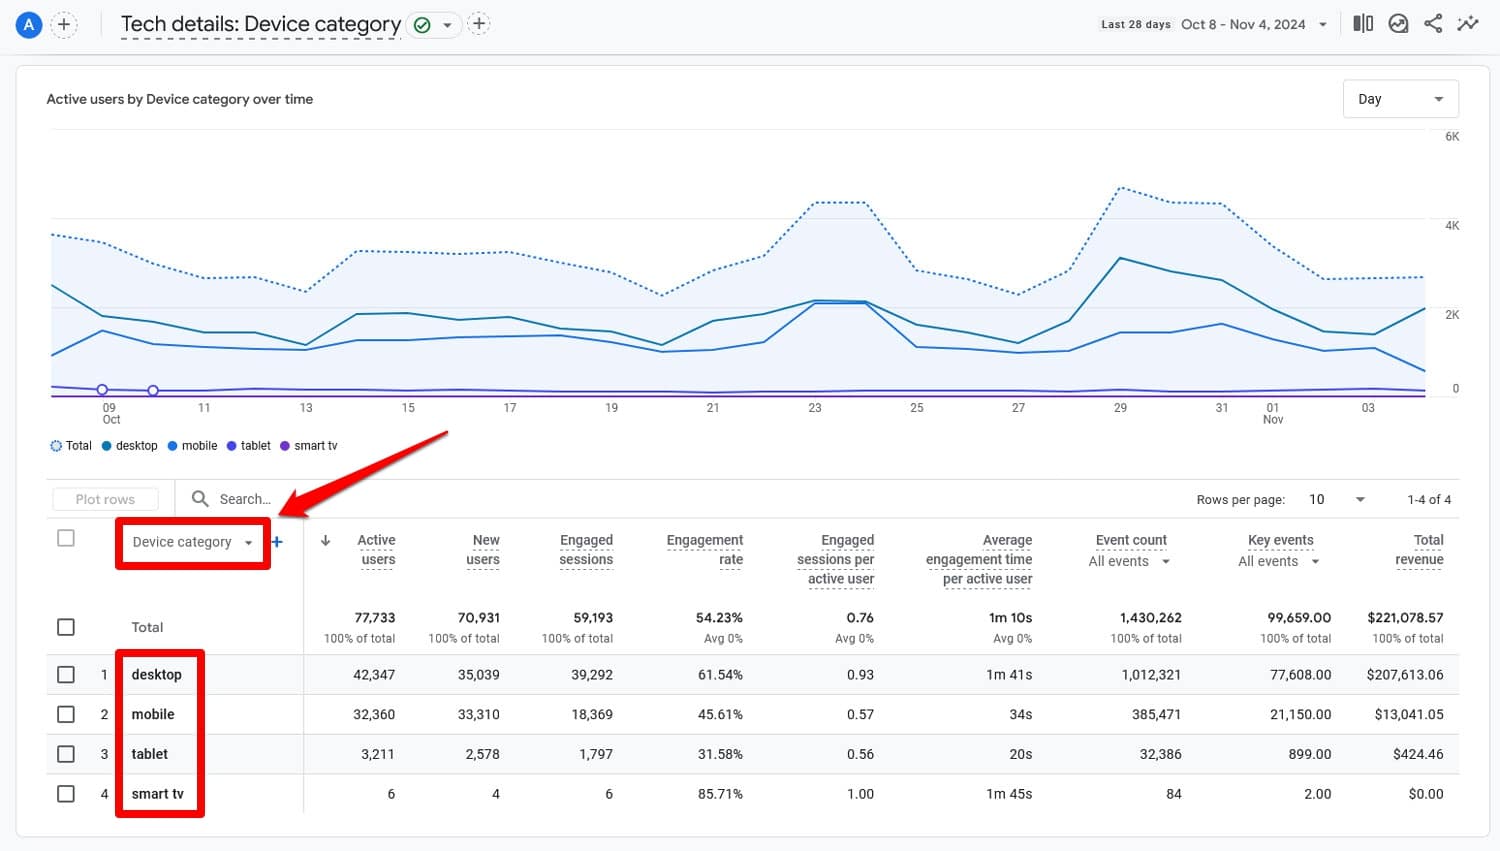
Task: Sort by Active users descending arrow
Action: point(325,539)
